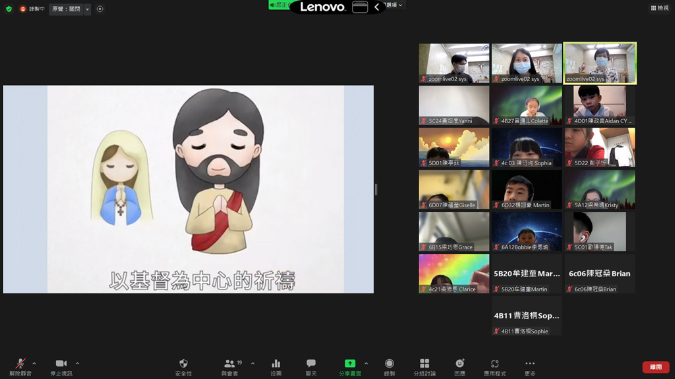The height and width of the screenshot is (379, 675).
Task: Expand share screen options arrow
Action: [x=366, y=363]
